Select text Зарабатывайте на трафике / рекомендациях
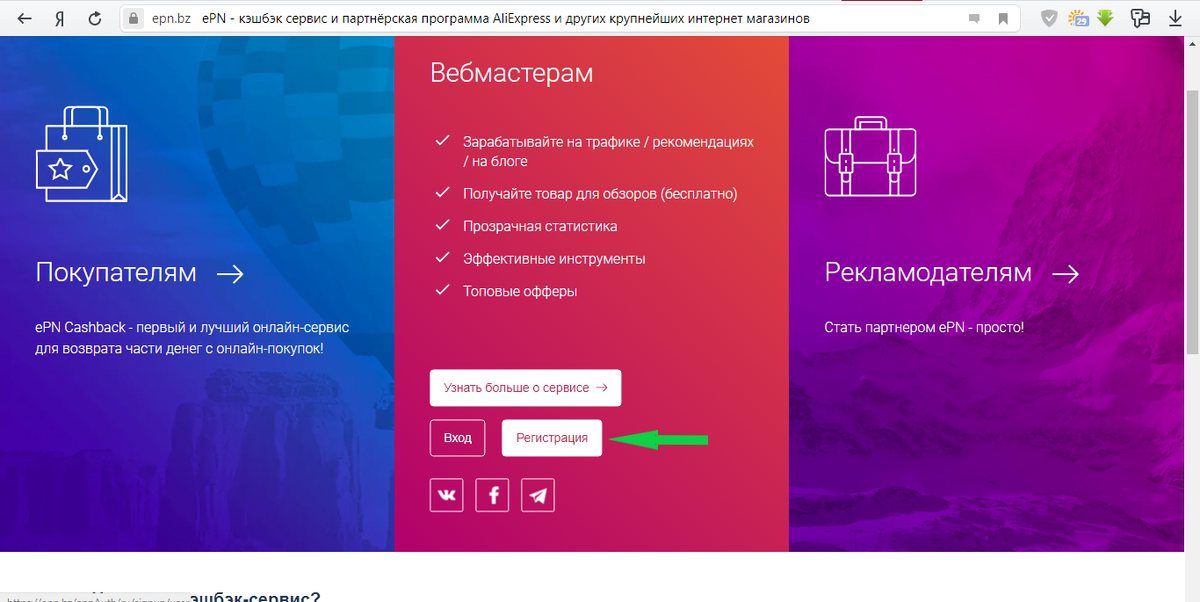The width and height of the screenshot is (1200, 602). pyautogui.click(x=608, y=142)
